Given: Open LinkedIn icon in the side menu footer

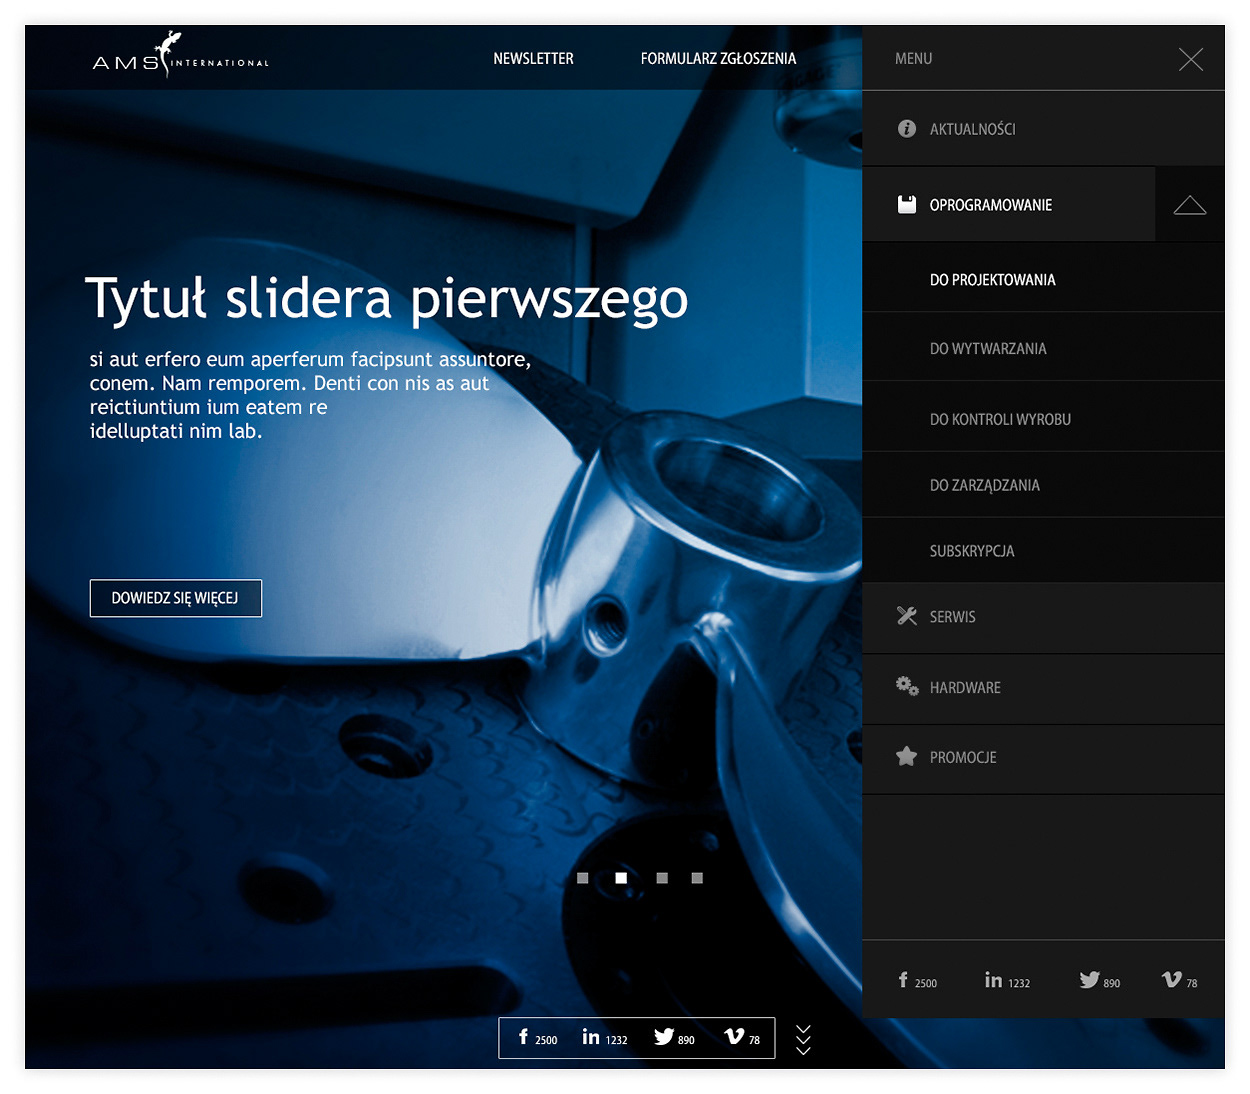Looking at the screenshot, I should [x=993, y=980].
